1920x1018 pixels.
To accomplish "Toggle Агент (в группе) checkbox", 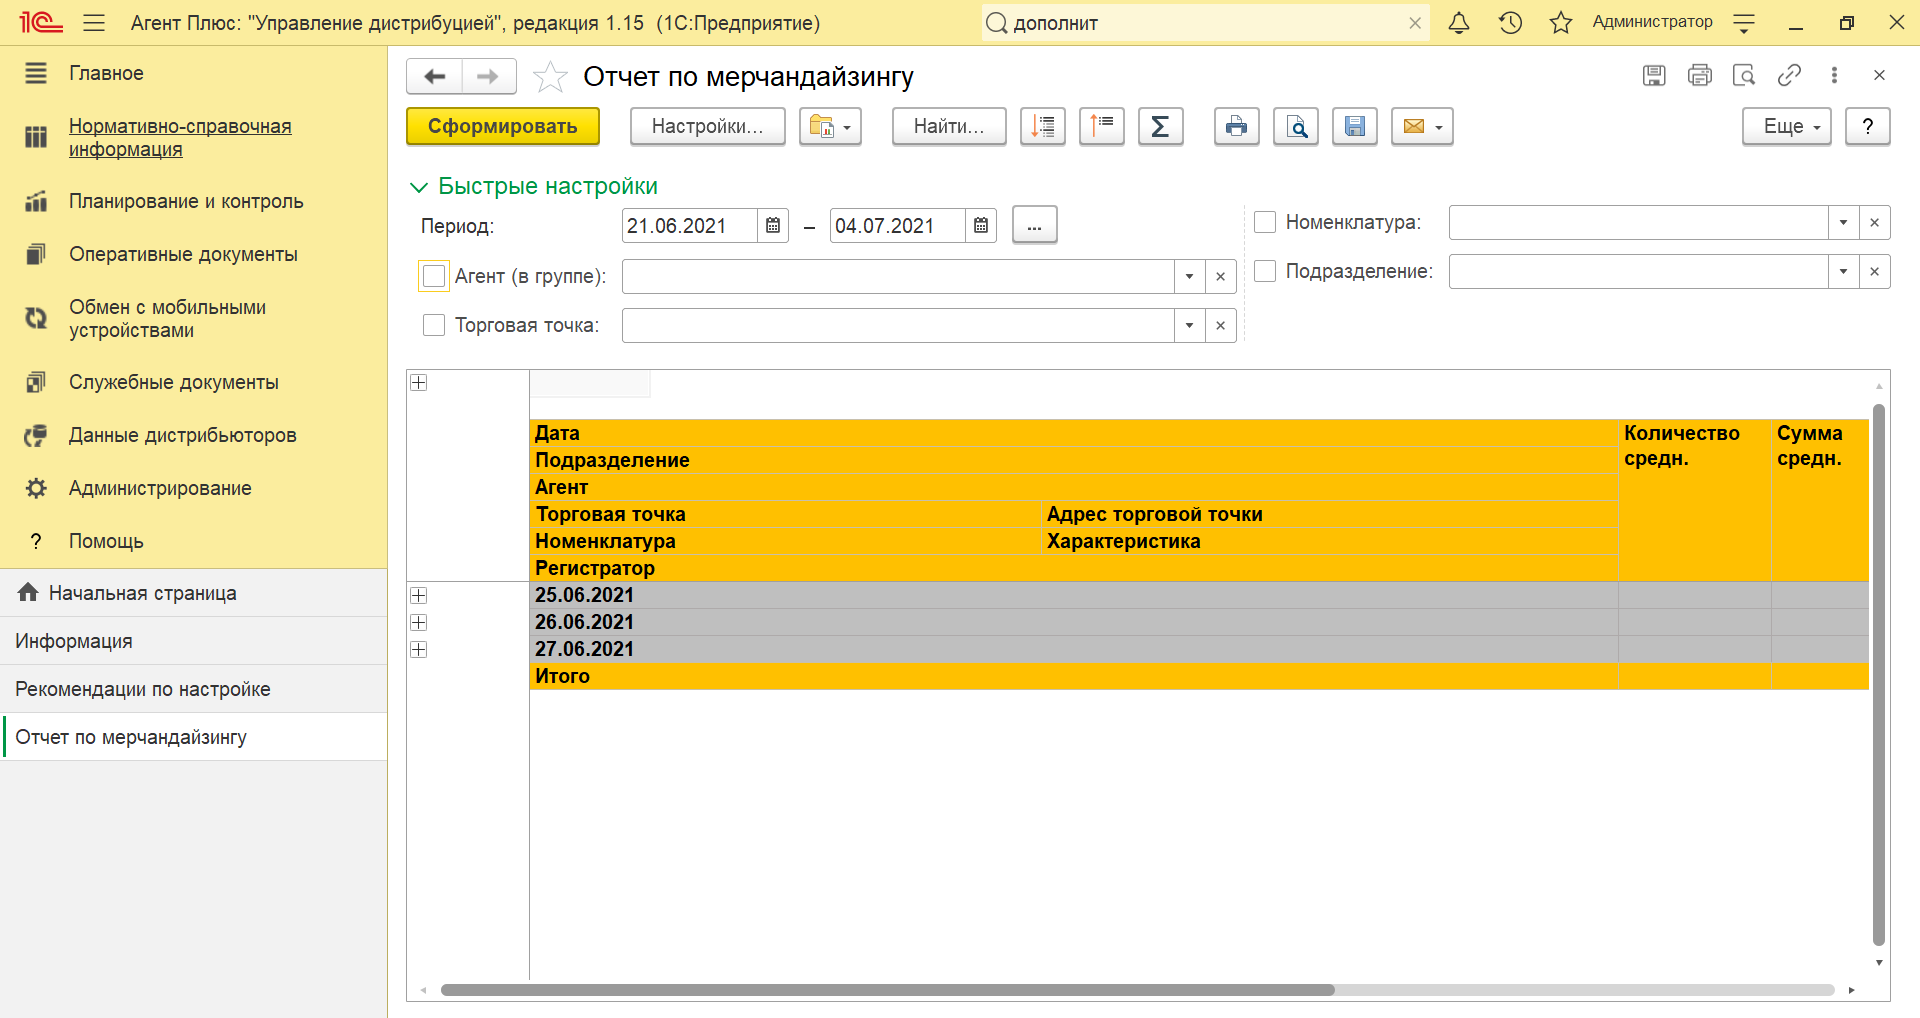I will point(434,276).
